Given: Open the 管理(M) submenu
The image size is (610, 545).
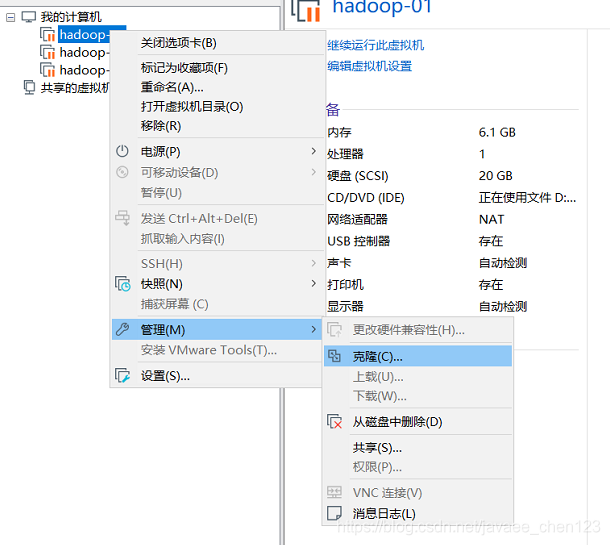Looking at the screenshot, I should (x=217, y=329).
